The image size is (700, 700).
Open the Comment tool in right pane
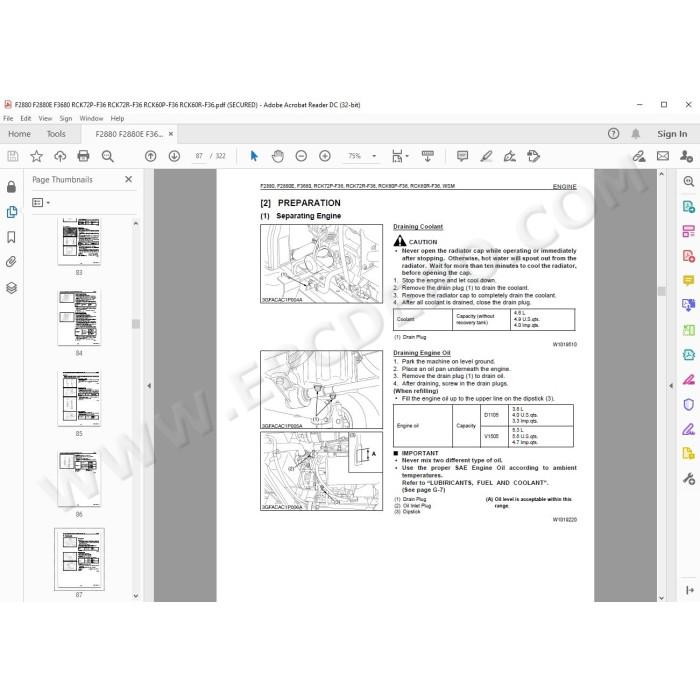click(x=688, y=281)
